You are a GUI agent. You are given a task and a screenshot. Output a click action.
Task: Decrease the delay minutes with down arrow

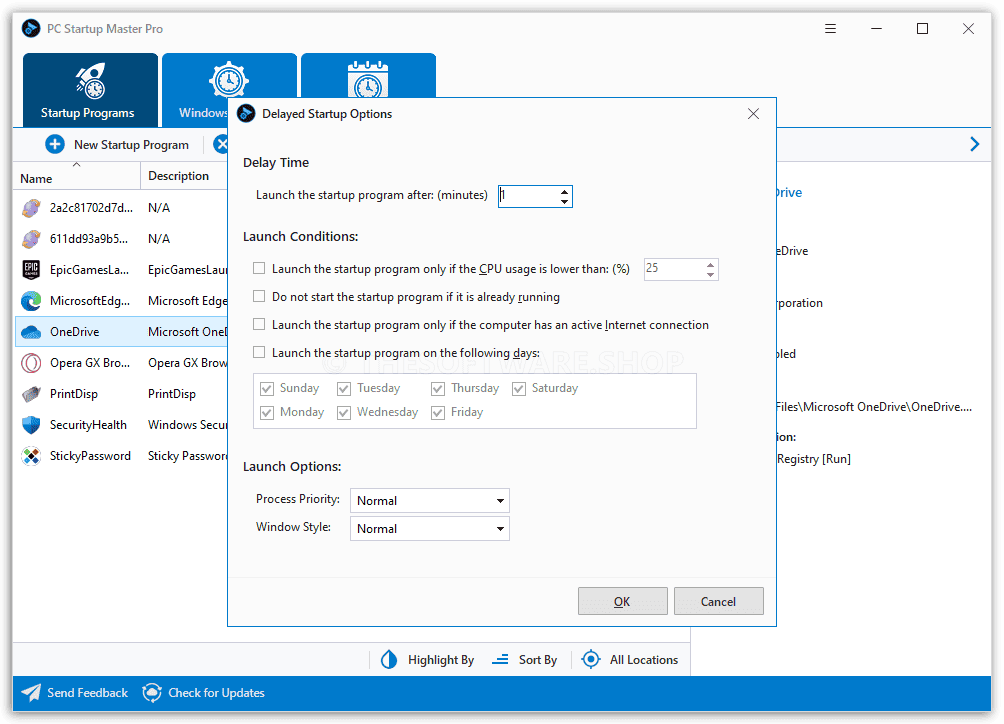coord(564,202)
